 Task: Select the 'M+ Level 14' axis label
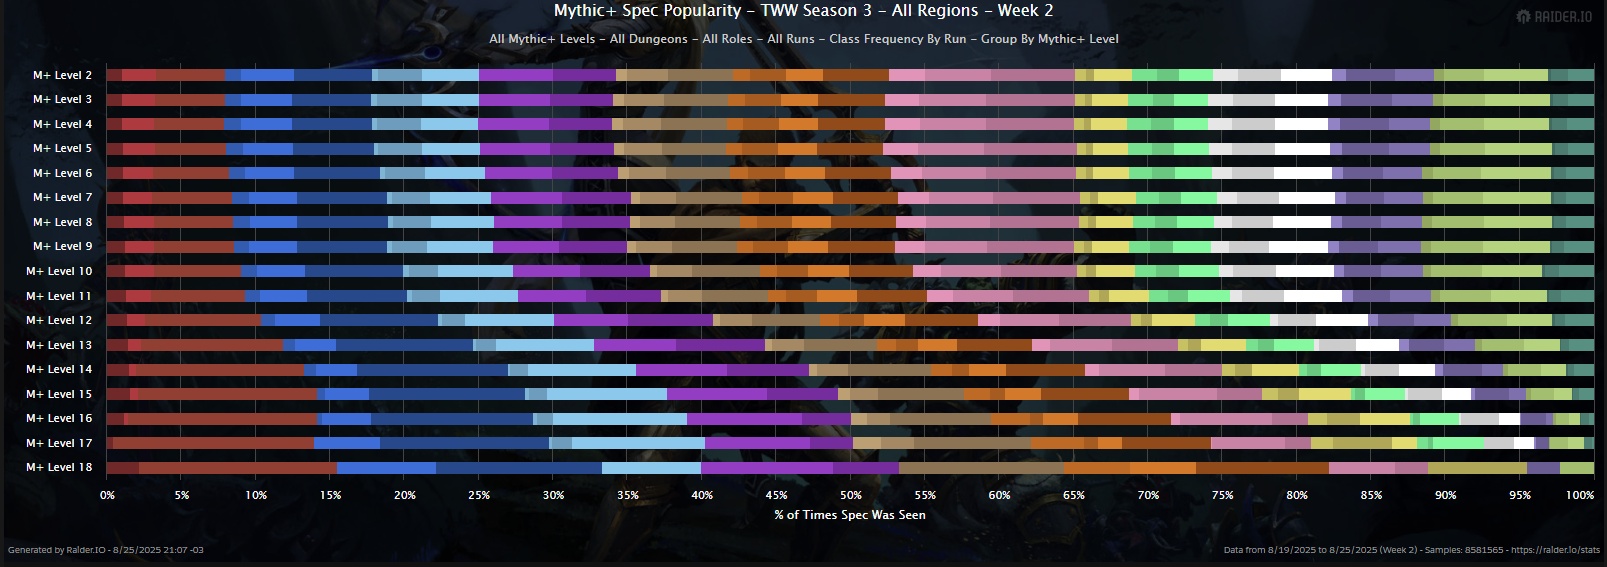click(59, 369)
